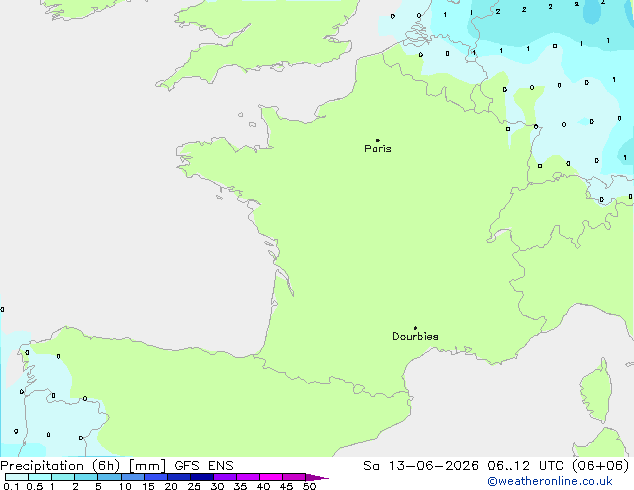The height and width of the screenshot is (490, 634).
Task: Click the '(06+06)' forecast offset text
Action: pyautogui.click(x=601, y=466)
